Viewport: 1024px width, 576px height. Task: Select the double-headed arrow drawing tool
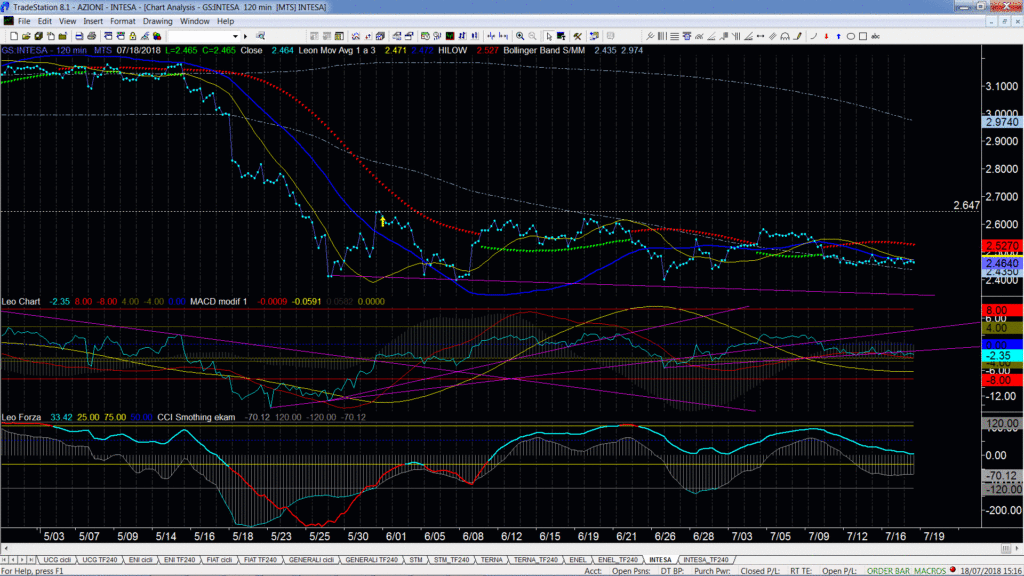[x=760, y=37]
